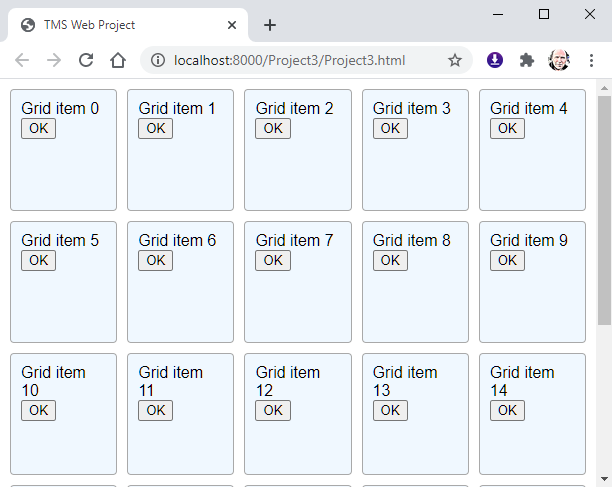This screenshot has height=487, width=612.
Task: Select the 'Grid item 13' label
Action: (405, 381)
